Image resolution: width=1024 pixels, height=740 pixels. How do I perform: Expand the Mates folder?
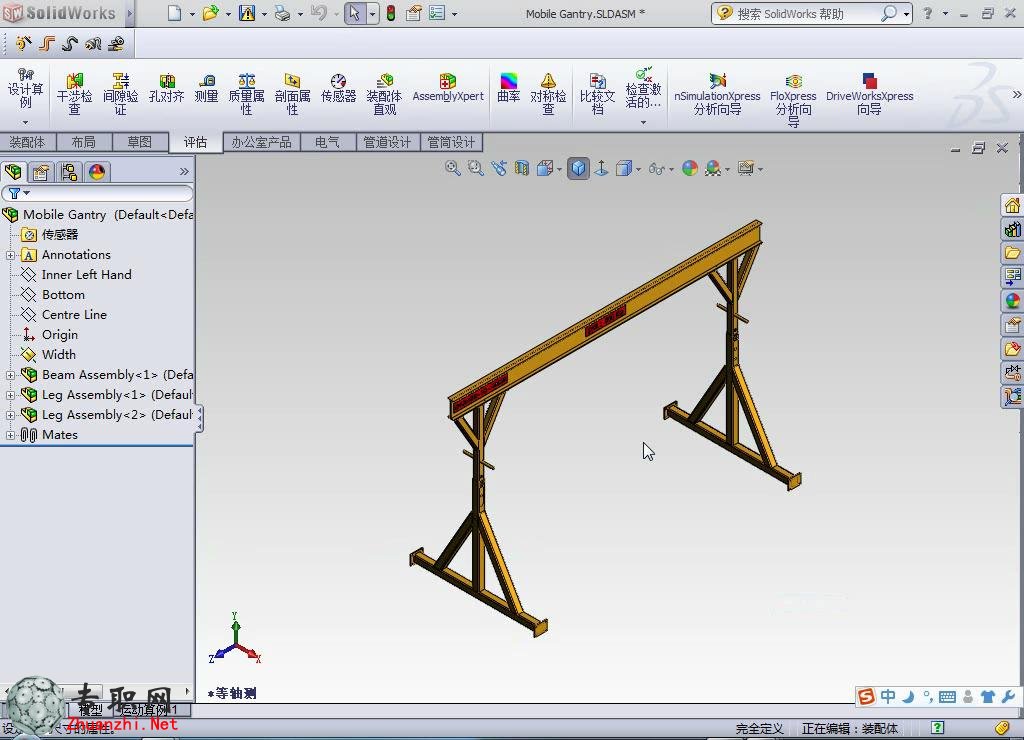pos(10,436)
